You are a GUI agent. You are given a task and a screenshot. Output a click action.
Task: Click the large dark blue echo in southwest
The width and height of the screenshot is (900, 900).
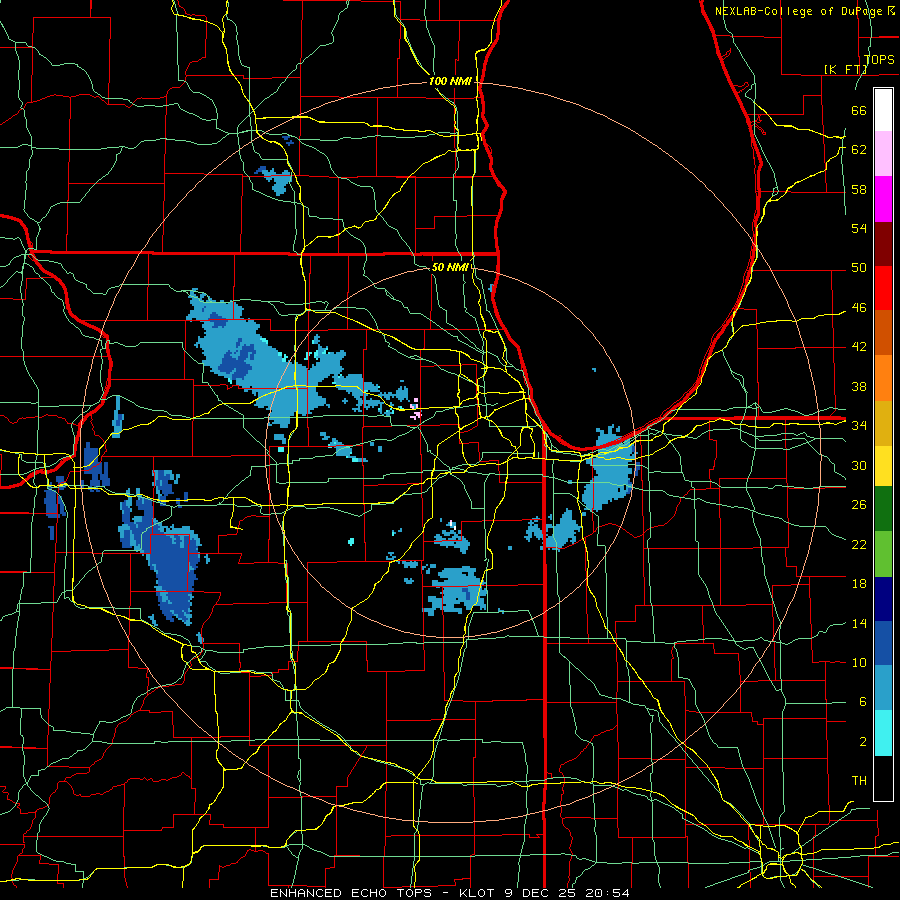172,574
